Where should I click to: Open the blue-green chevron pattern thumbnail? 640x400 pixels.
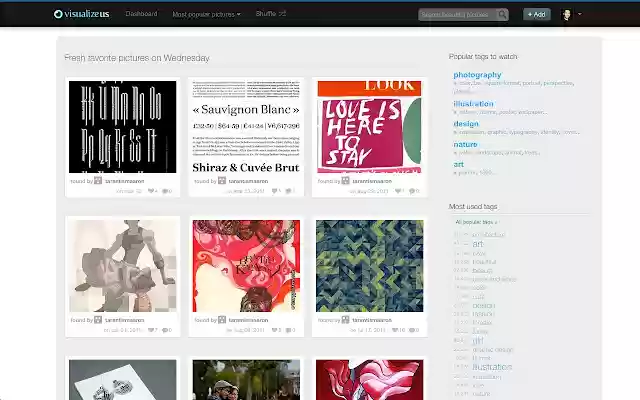tap(369, 266)
